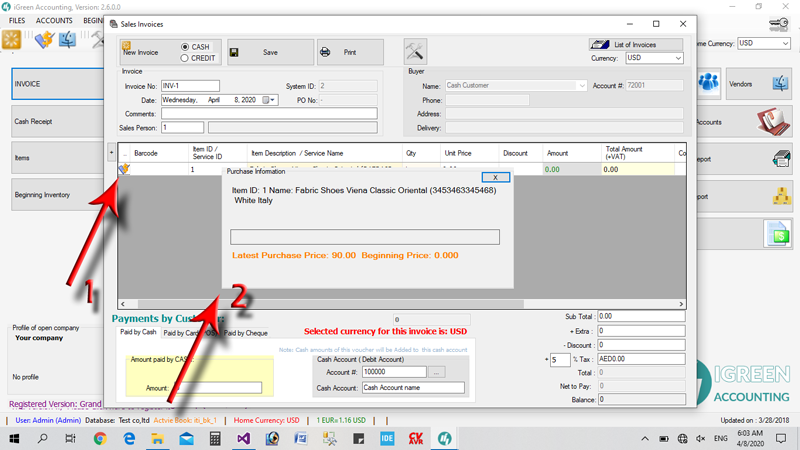Click the keys icon at top right
Image resolution: width=800 pixels, height=450 pixels.
[779, 23]
